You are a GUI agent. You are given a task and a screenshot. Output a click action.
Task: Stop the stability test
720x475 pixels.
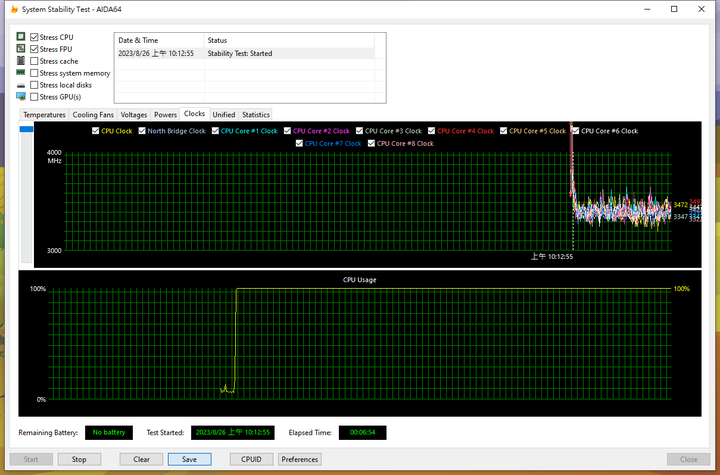[x=79, y=459]
